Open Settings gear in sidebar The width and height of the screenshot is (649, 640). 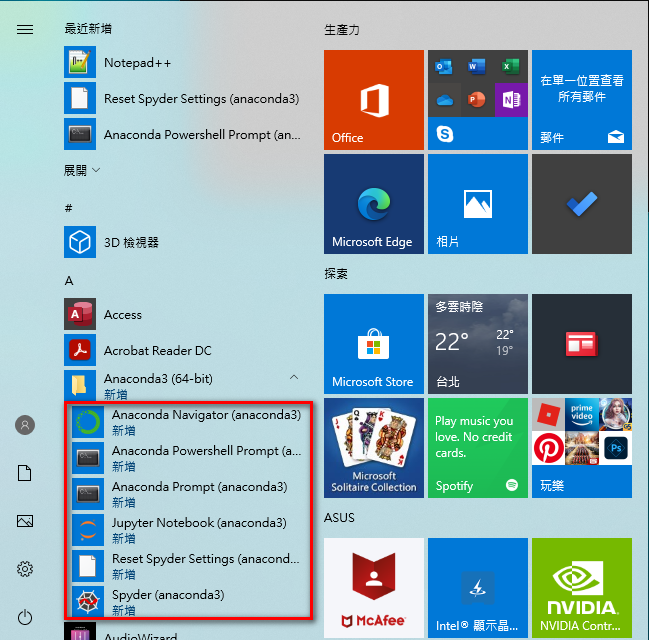[25, 569]
